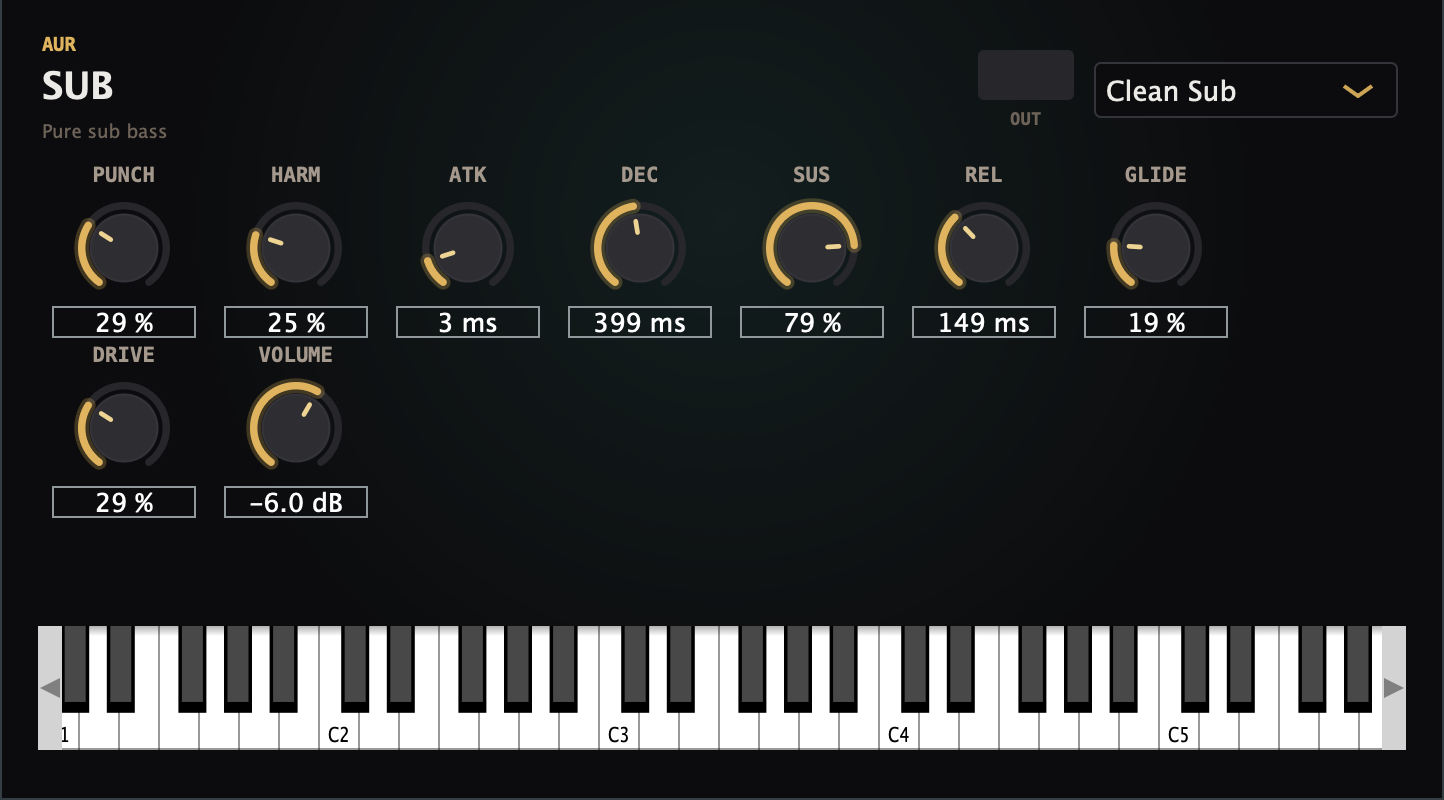This screenshot has width=1444, height=800.
Task: Click the PUNCH knob
Action: pos(123,248)
